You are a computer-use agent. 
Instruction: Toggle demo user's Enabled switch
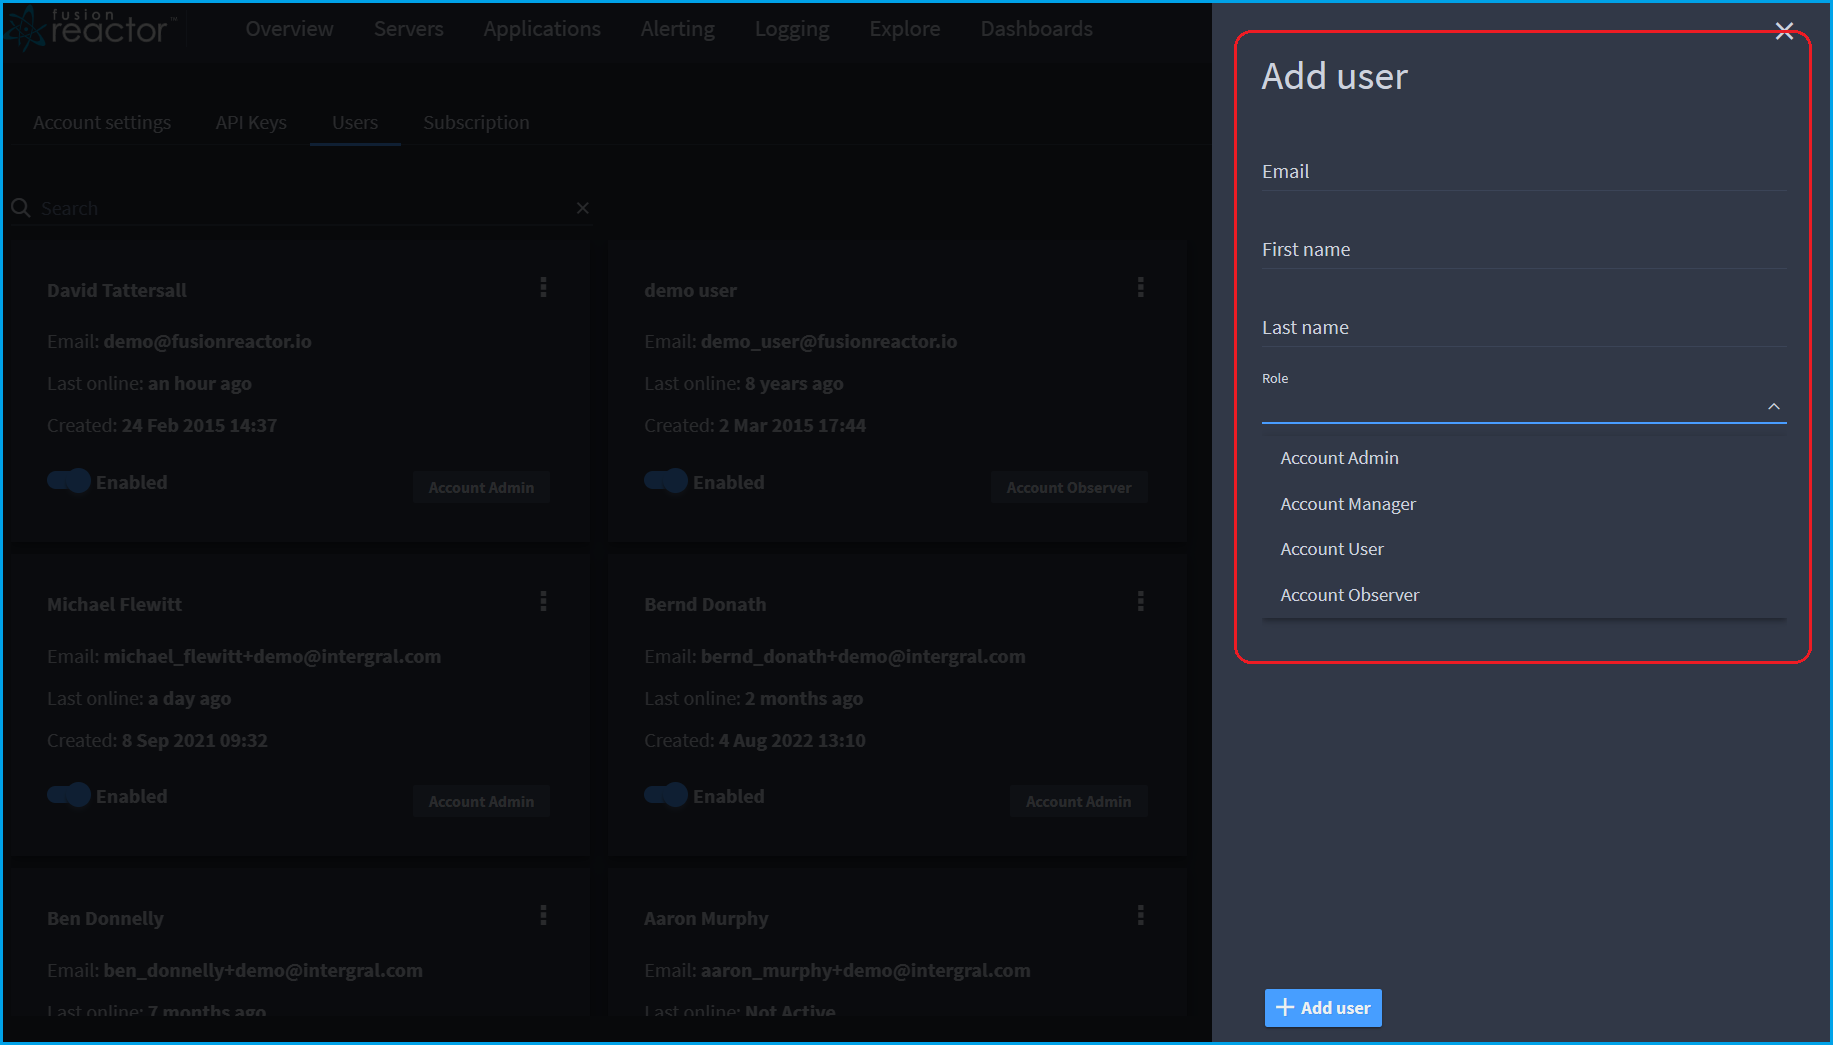(666, 481)
